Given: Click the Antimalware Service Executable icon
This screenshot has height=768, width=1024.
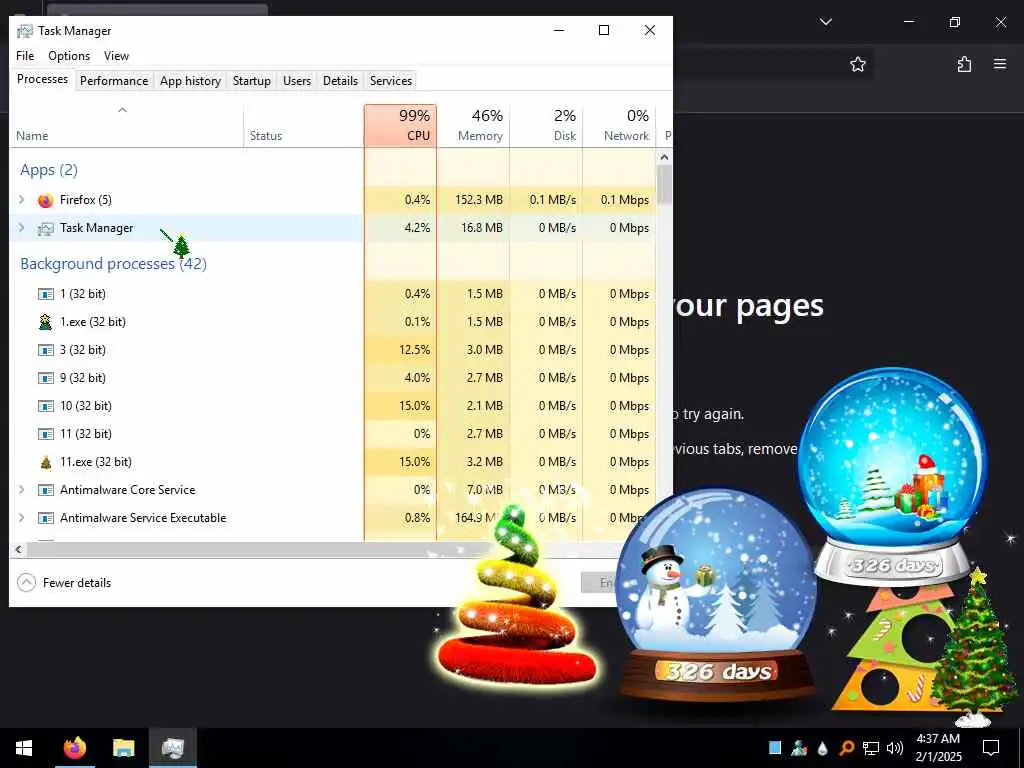Looking at the screenshot, I should click(x=46, y=518).
